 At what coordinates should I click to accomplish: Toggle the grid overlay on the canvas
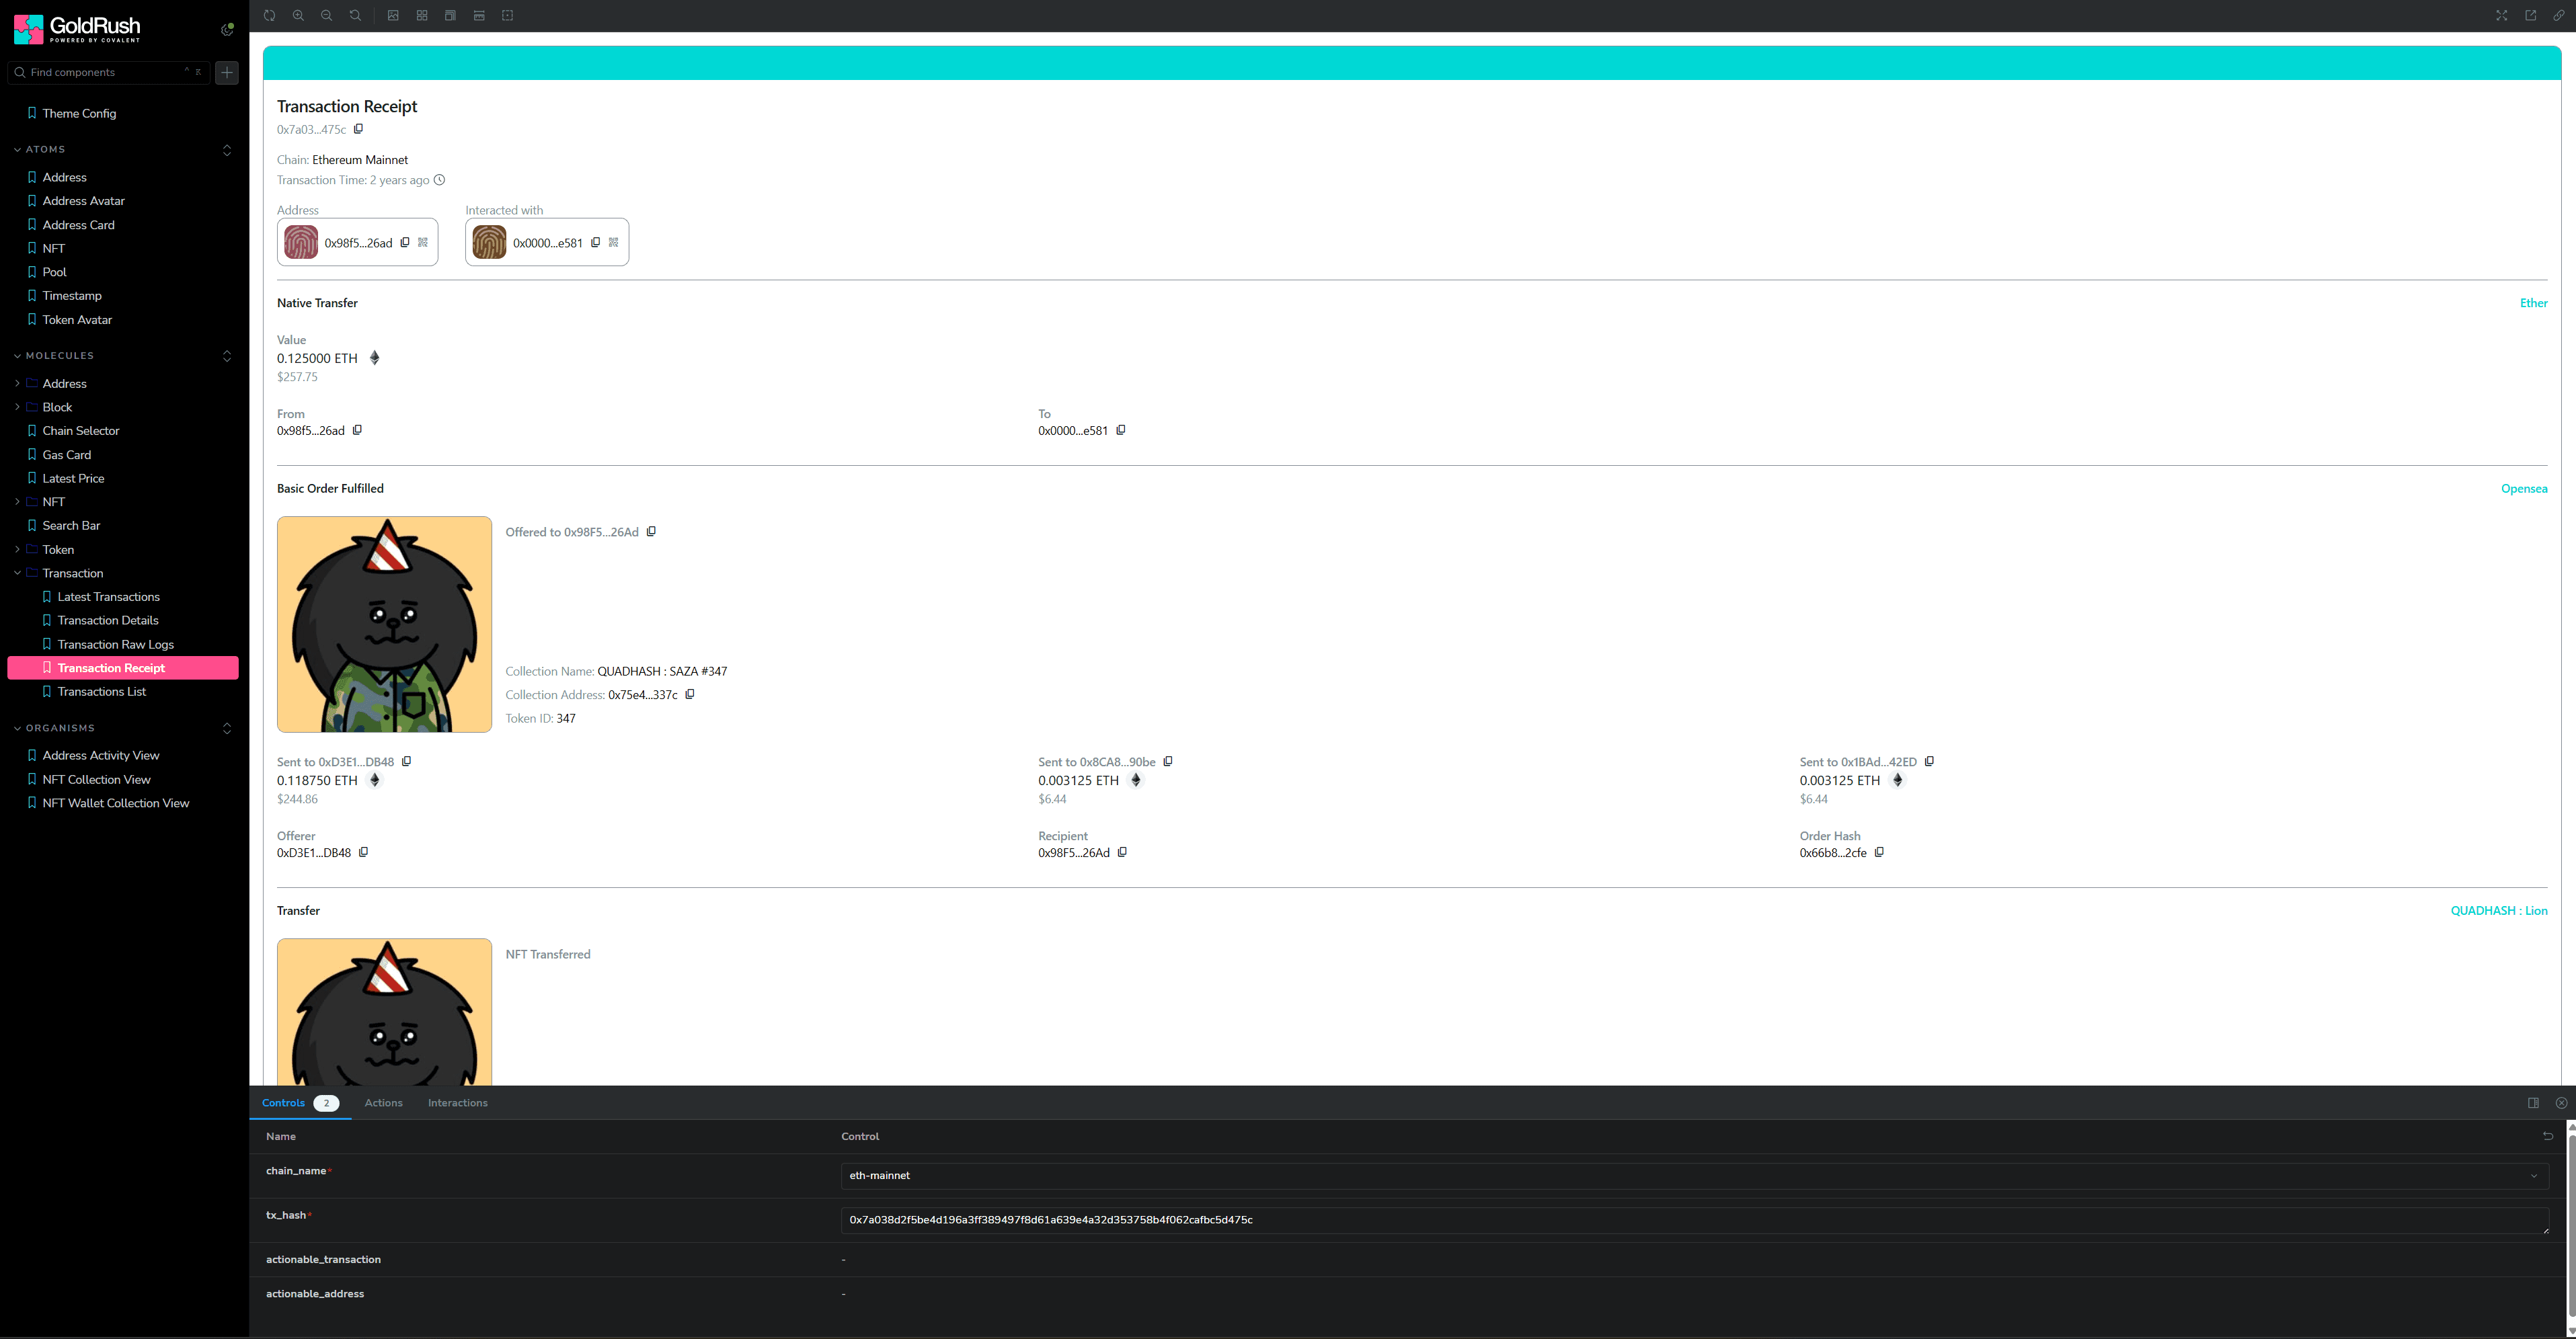tap(422, 16)
